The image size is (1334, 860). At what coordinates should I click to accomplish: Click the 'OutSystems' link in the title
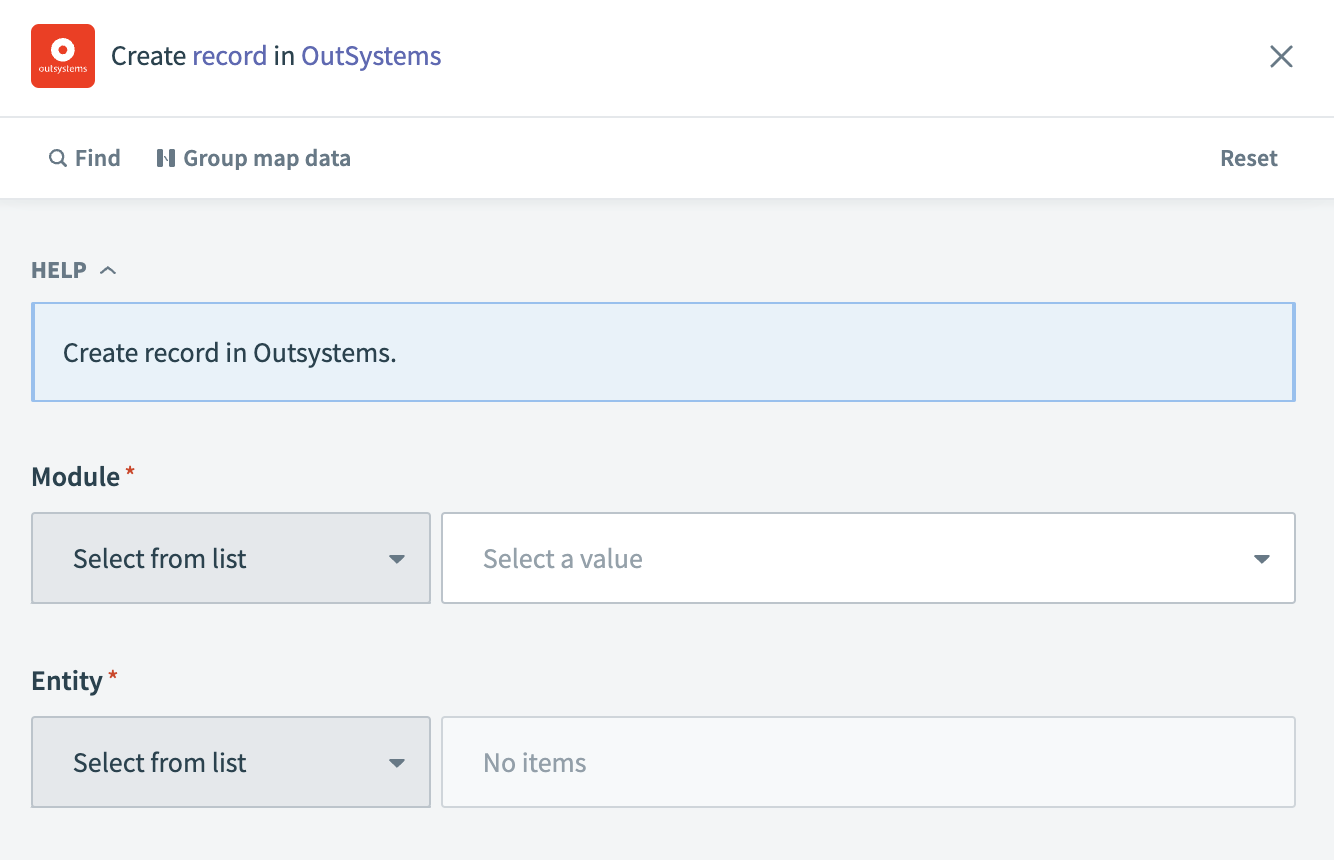pos(371,56)
